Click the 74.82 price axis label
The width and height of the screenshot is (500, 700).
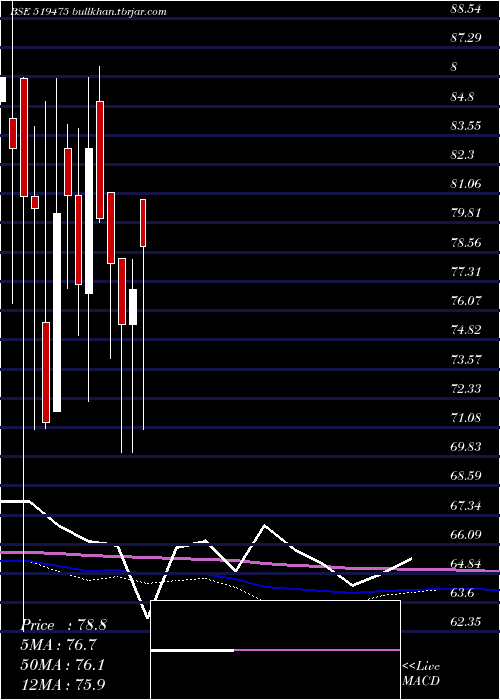(466, 330)
